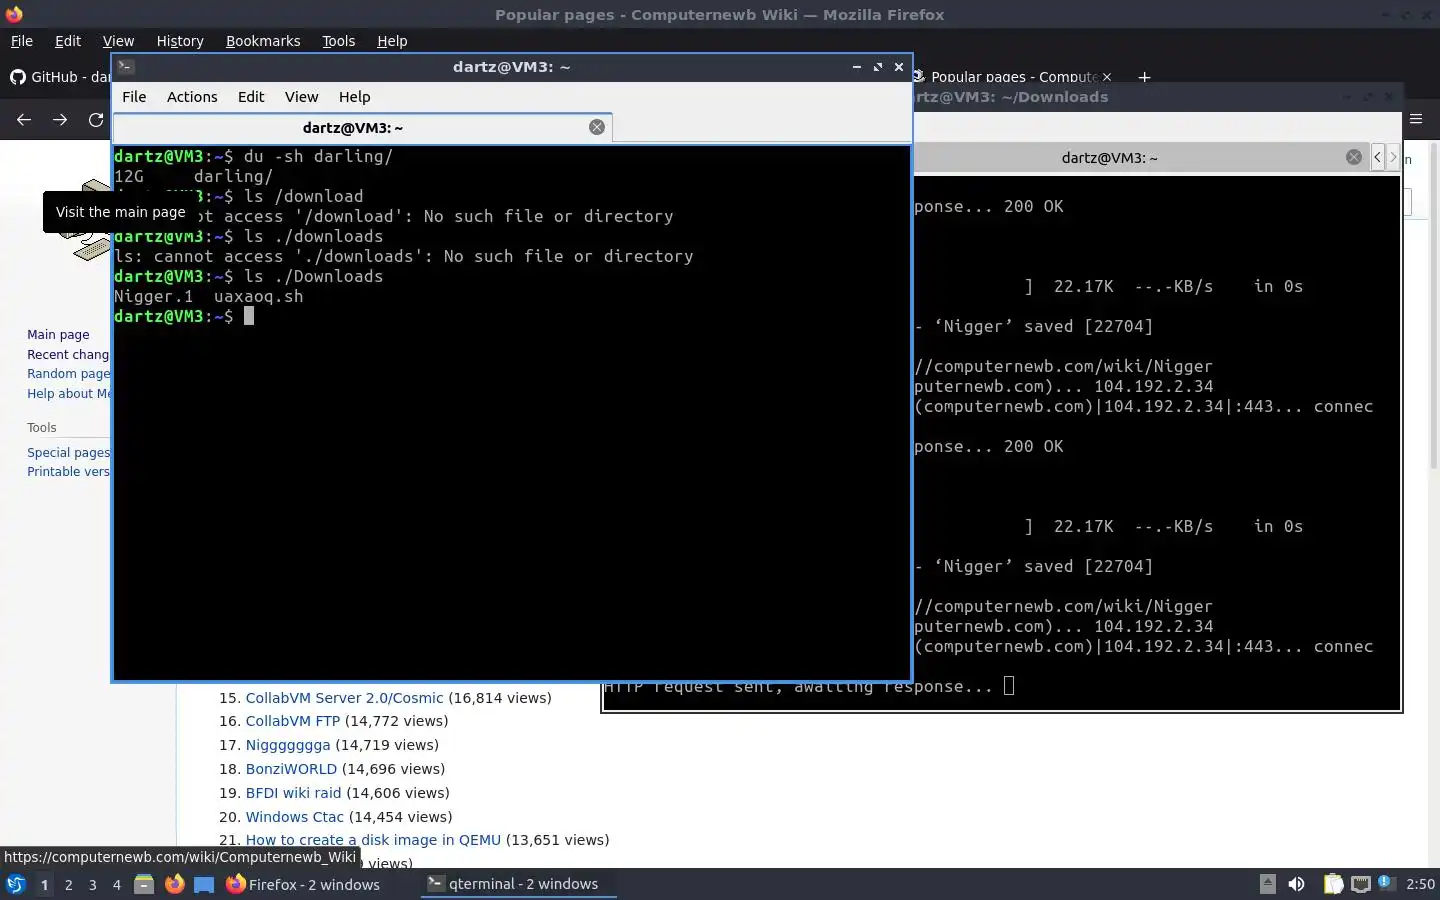Switch to the GitHub Firefox tab
This screenshot has width=1440, height=900.
point(60,77)
